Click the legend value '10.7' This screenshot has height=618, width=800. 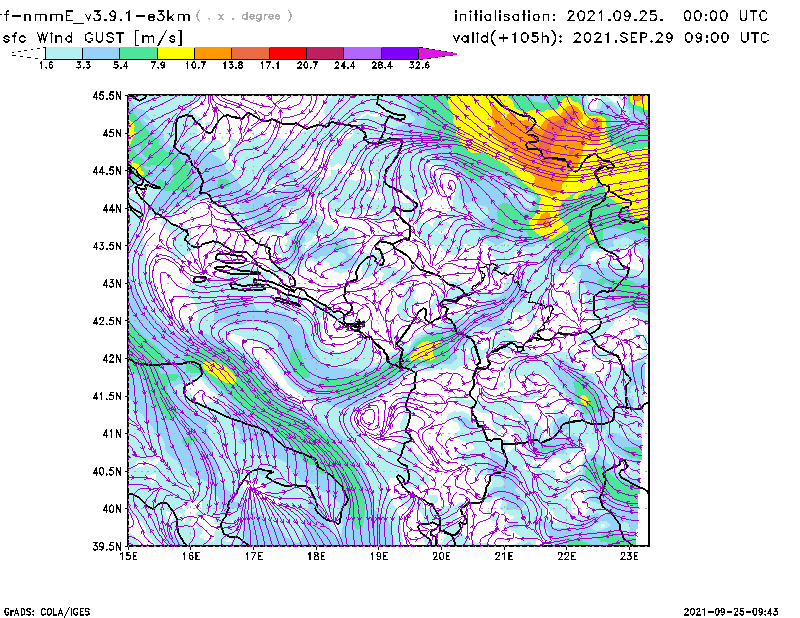click(x=195, y=65)
